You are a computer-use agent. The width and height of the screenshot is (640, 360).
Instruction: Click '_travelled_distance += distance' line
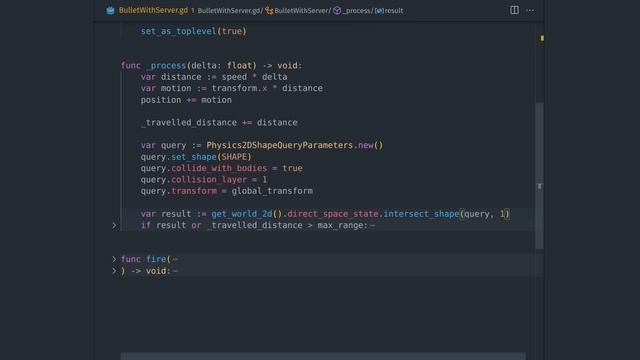click(219, 122)
